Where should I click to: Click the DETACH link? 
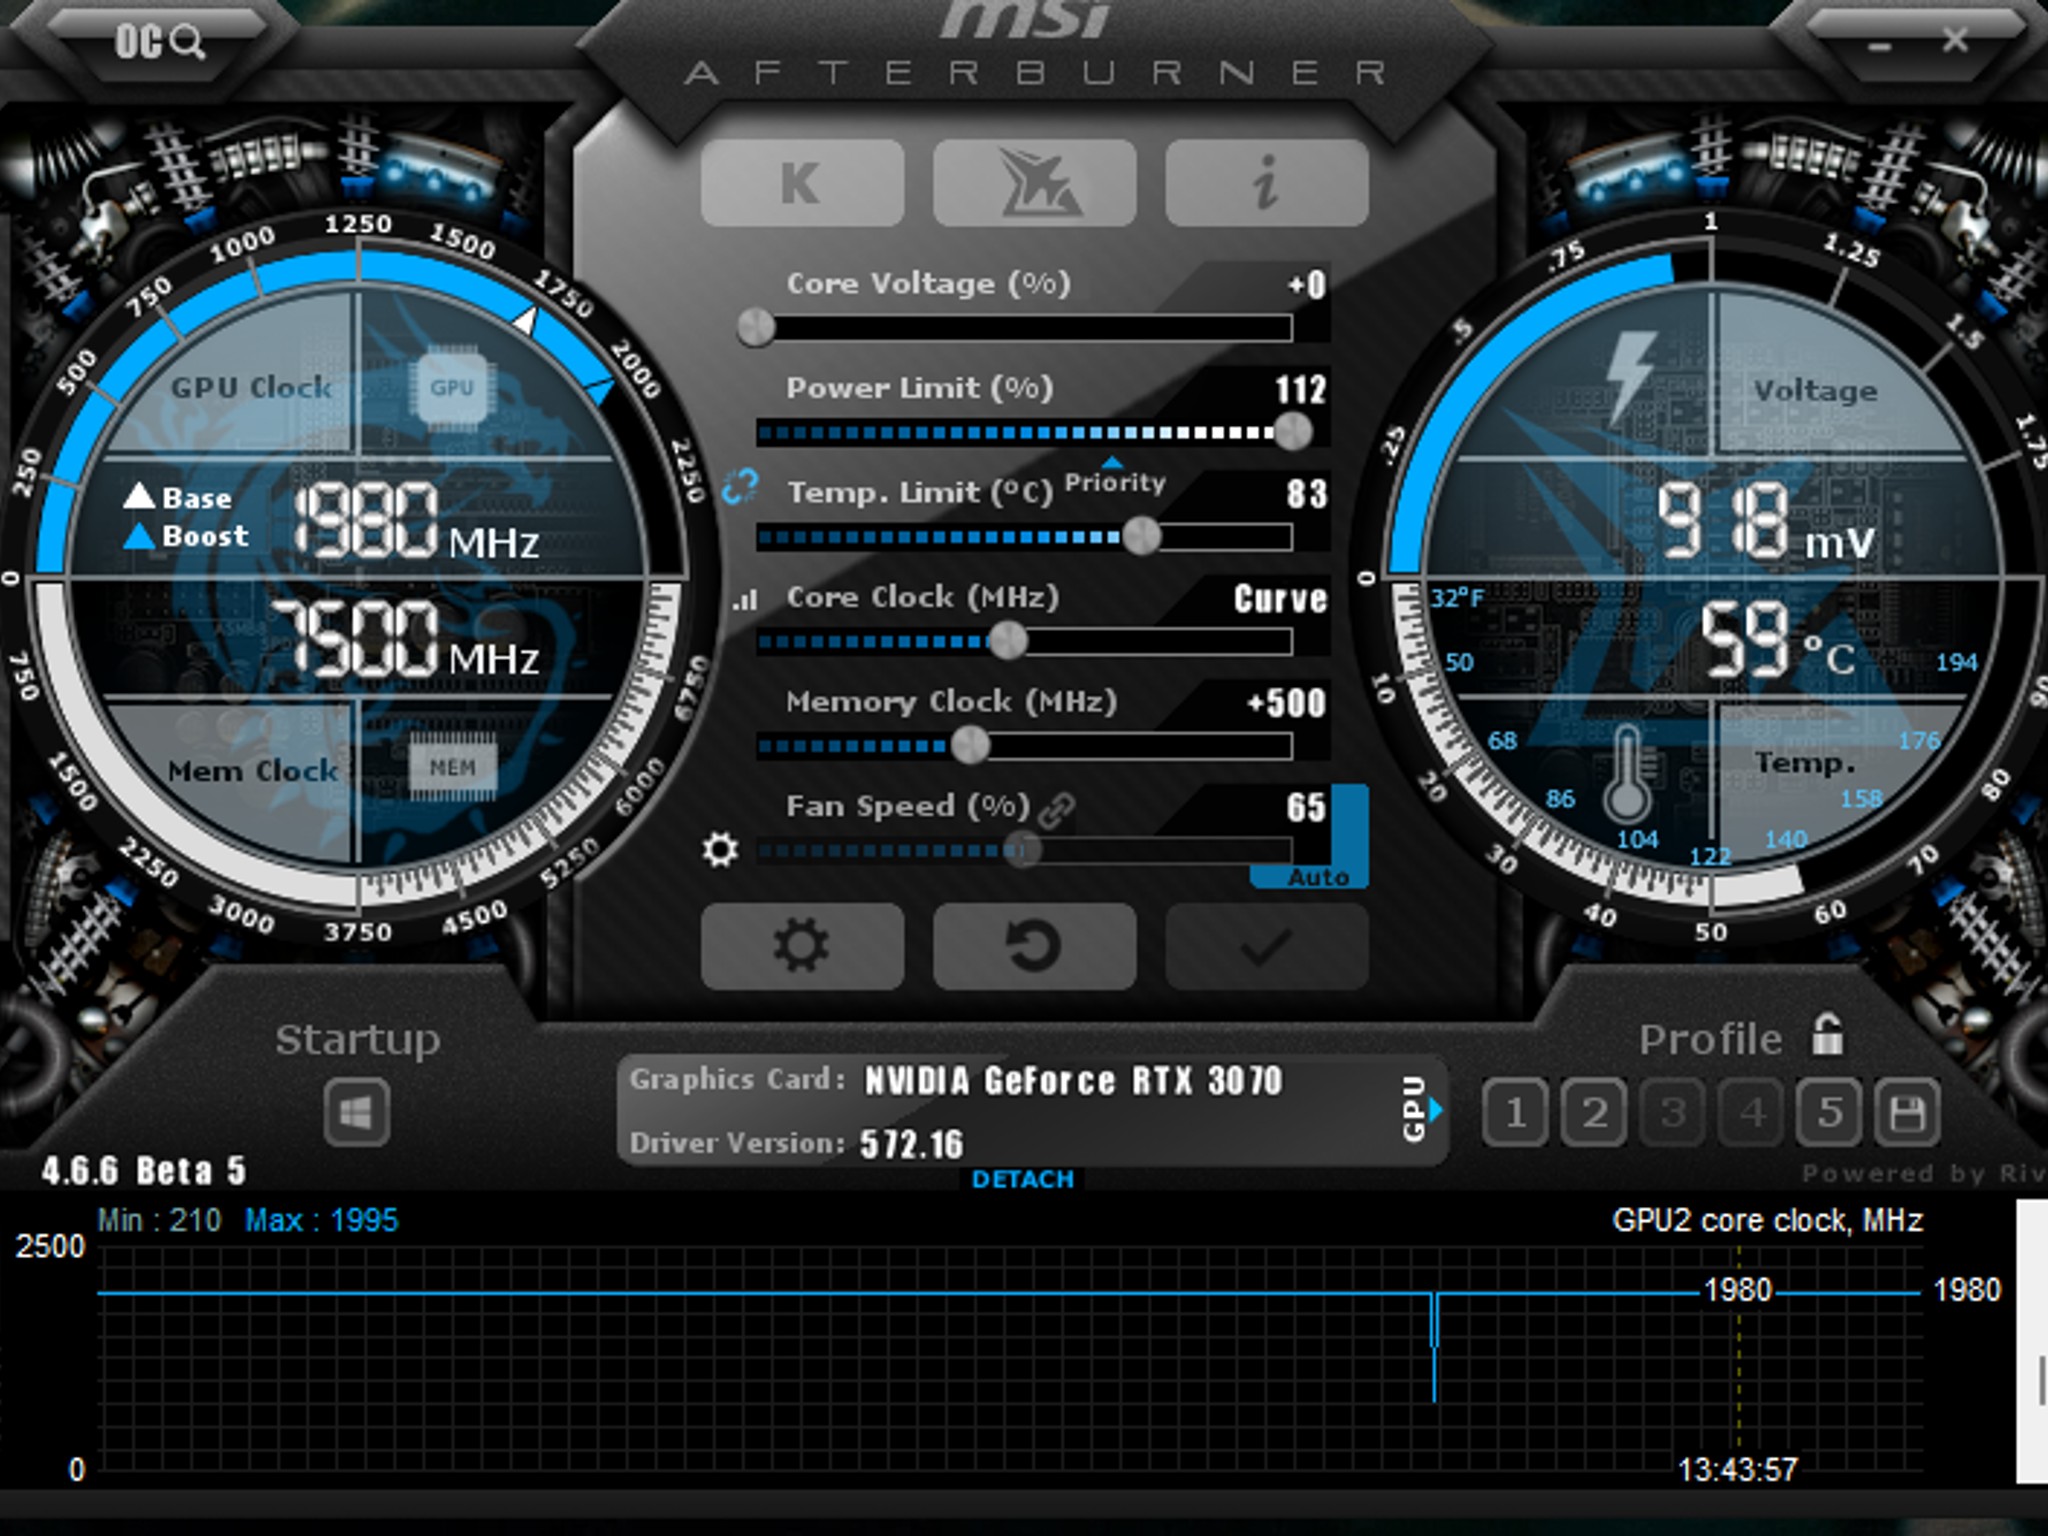point(1022,1179)
